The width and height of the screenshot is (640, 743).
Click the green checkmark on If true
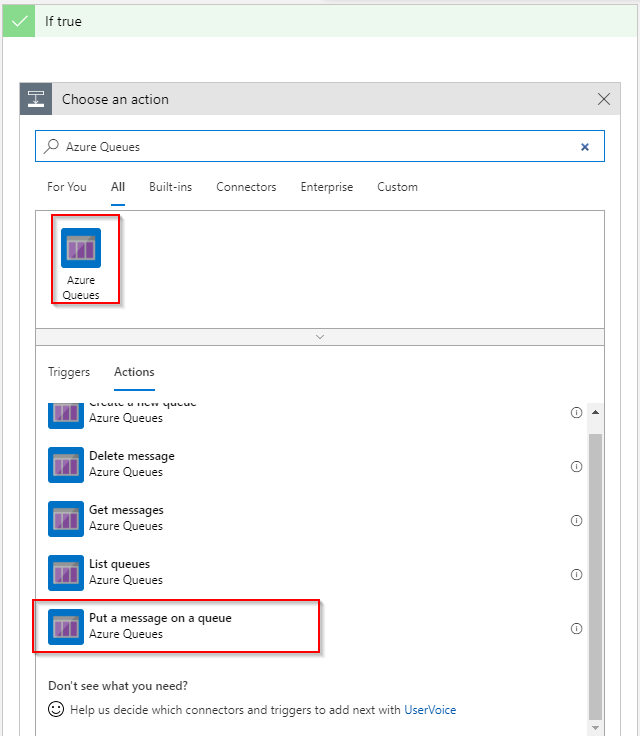point(19,21)
